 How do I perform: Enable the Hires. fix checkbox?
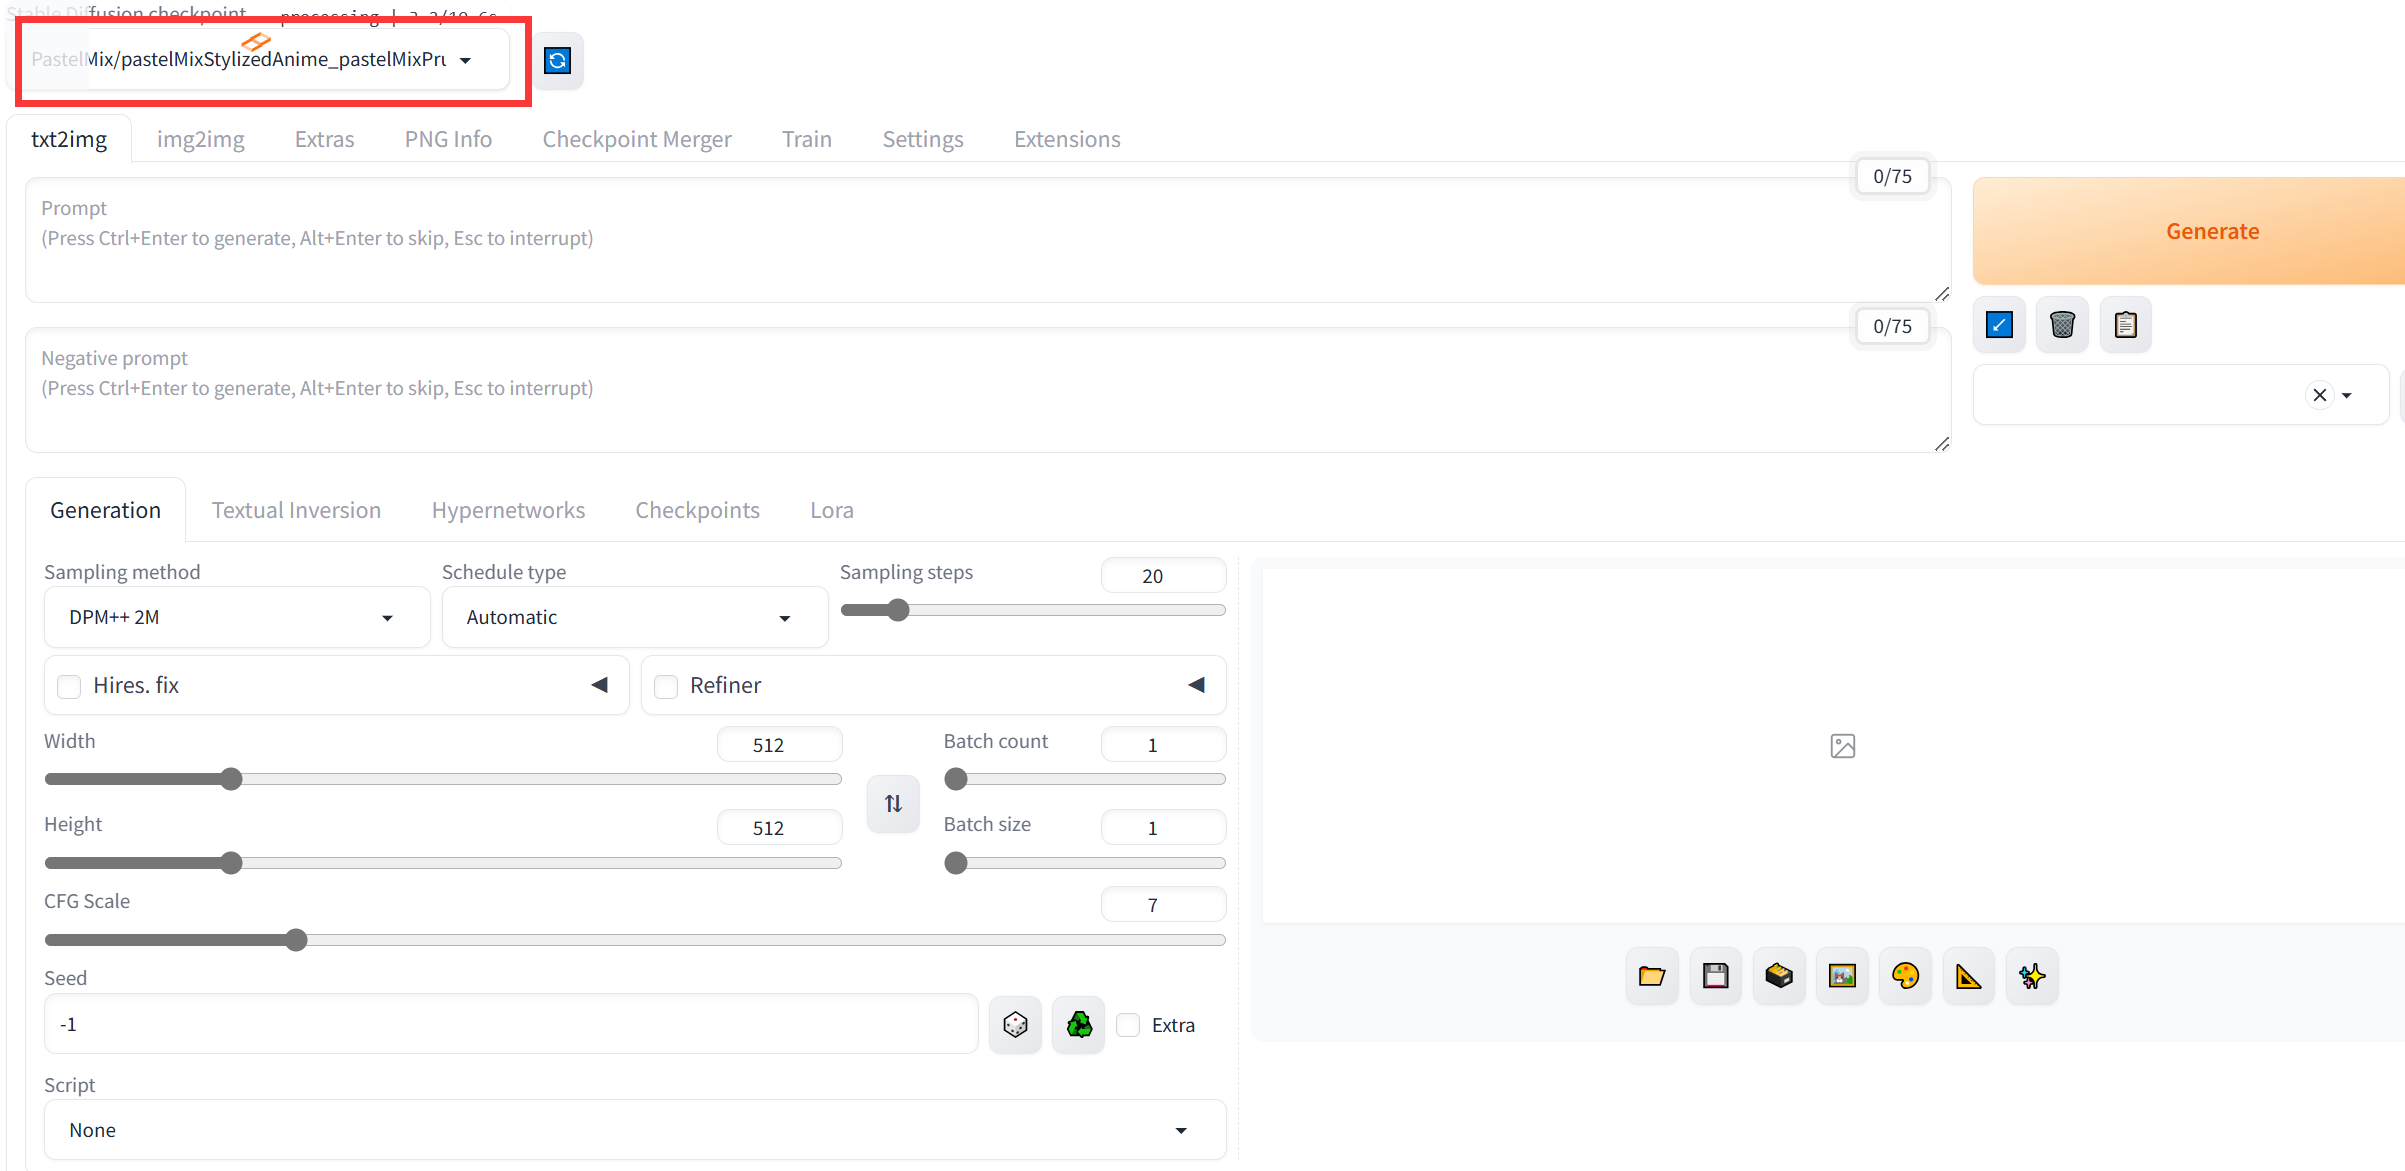69,687
